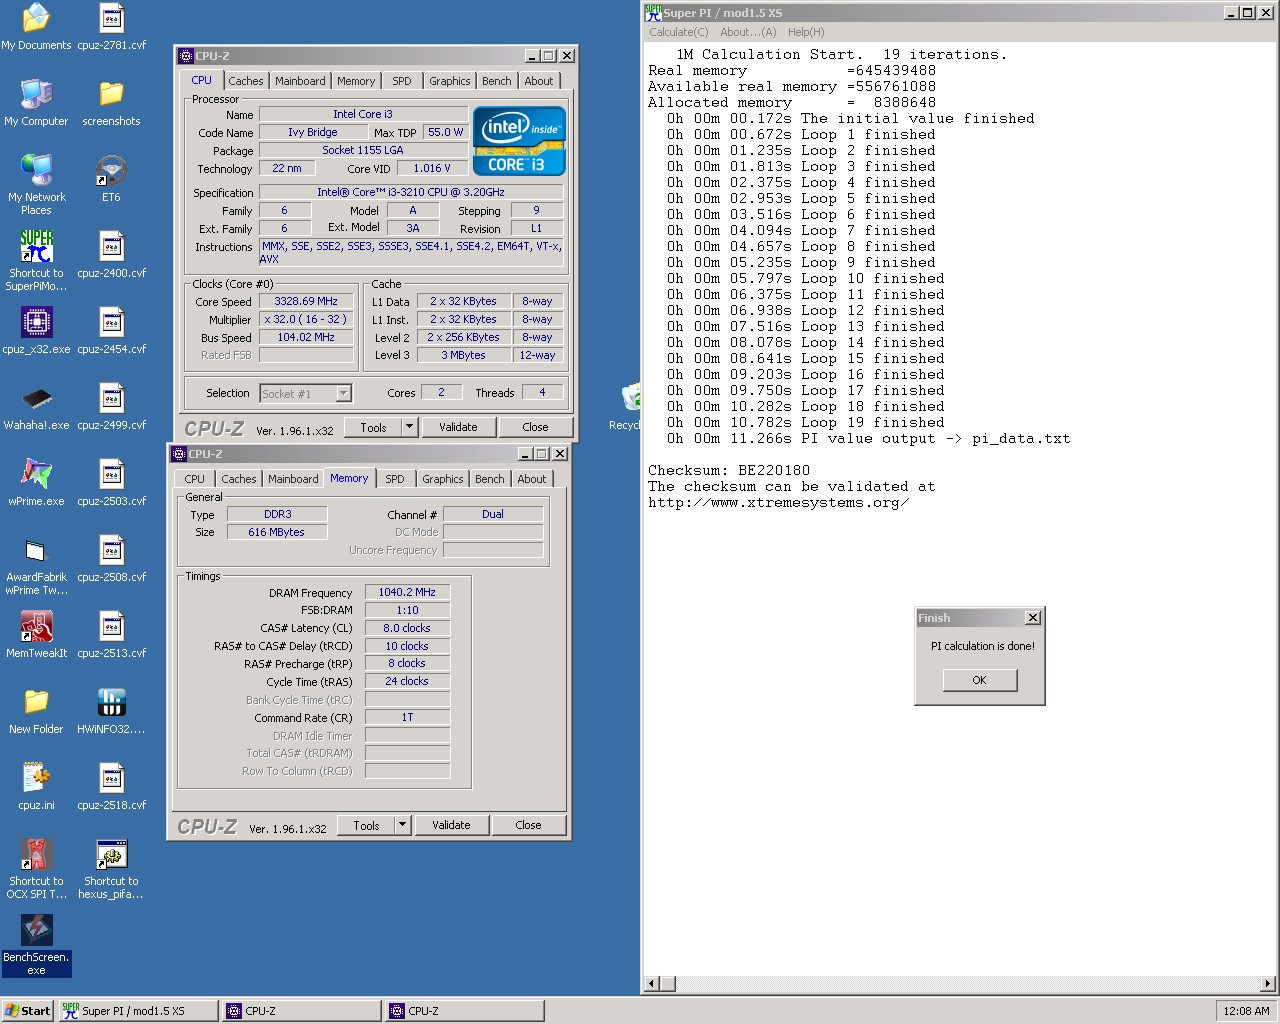
Task: Open cpuz-2454.cvf file icon
Action: [x=111, y=331]
